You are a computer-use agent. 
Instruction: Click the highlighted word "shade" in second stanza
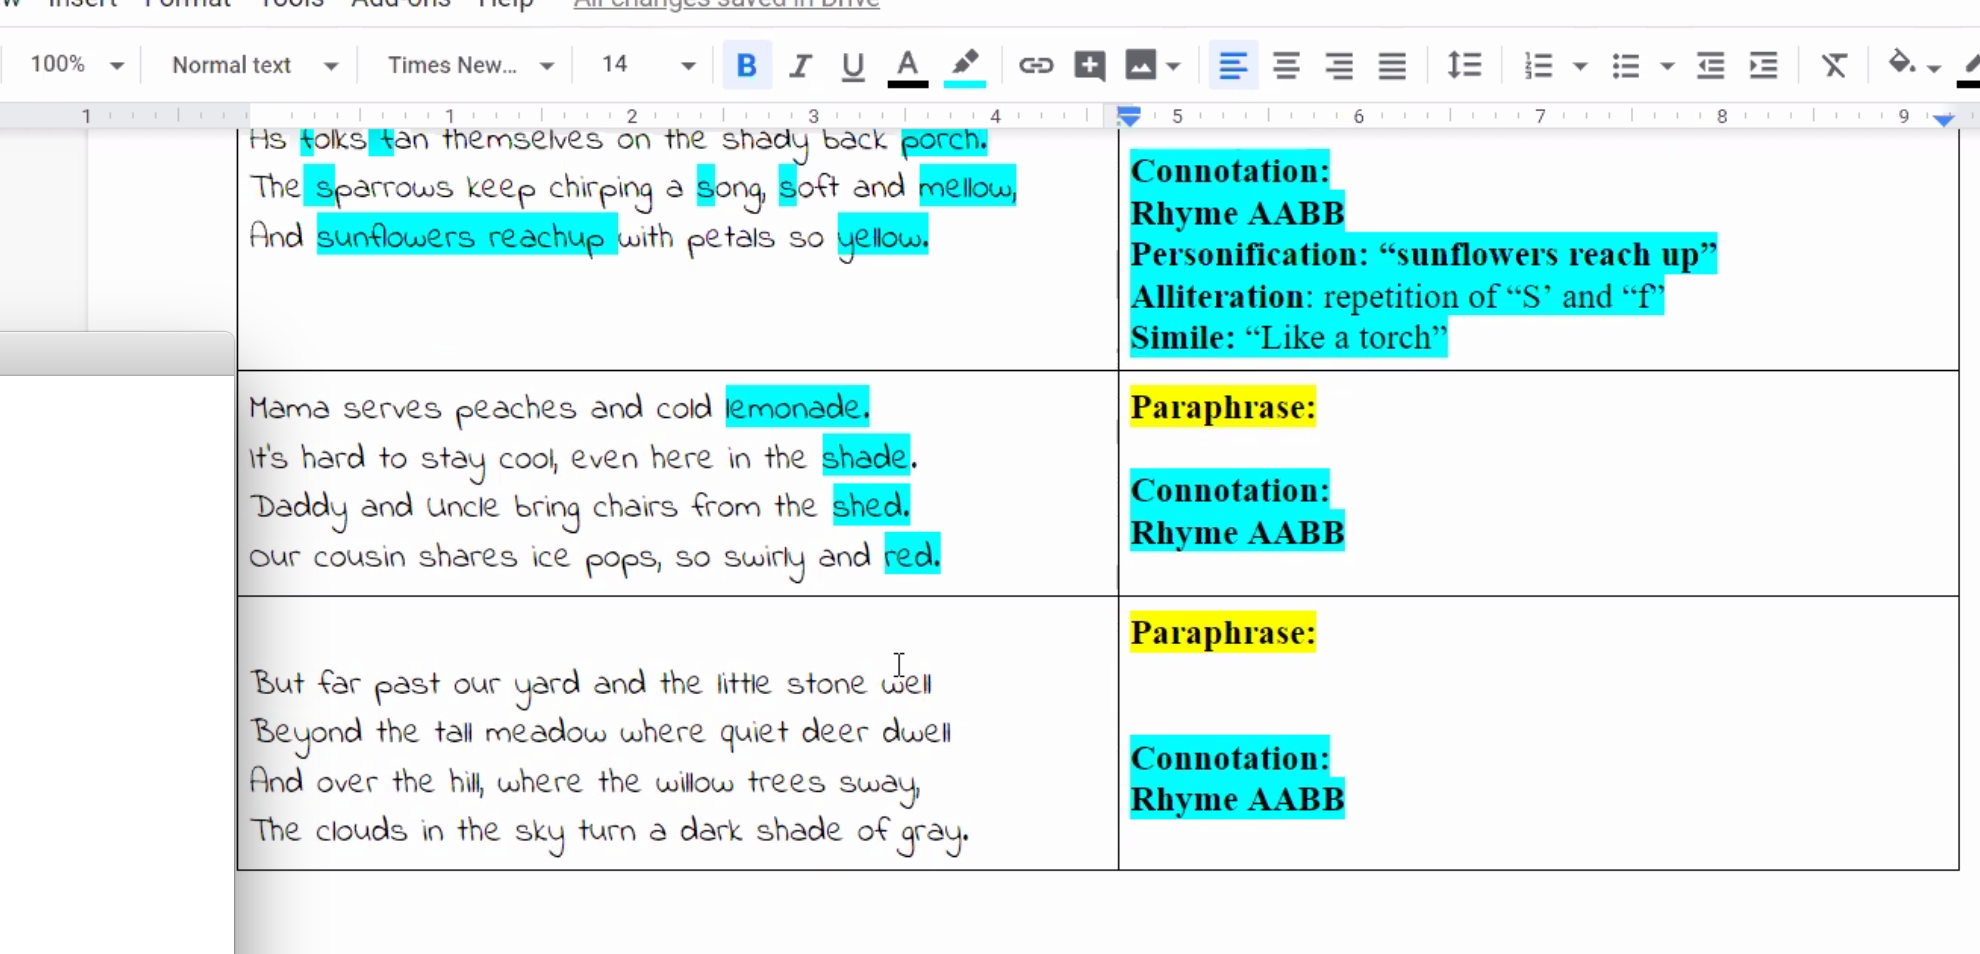pos(865,457)
